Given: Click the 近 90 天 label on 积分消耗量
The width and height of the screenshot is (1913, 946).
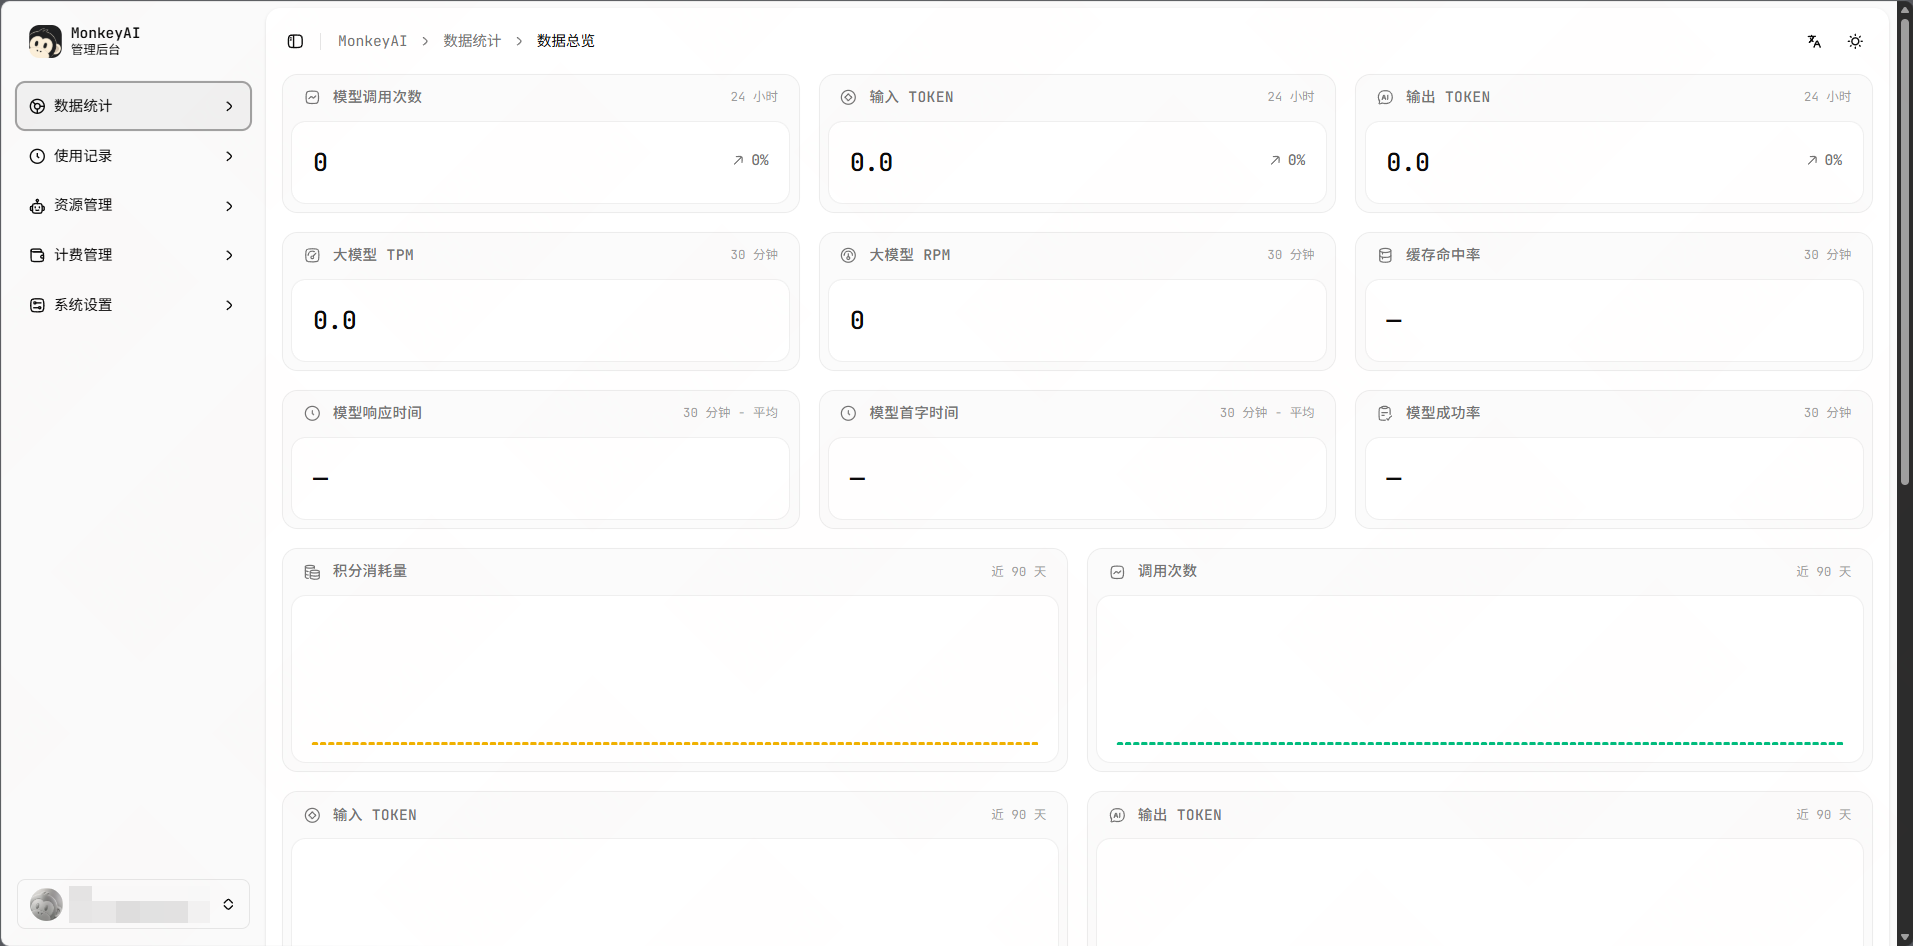Looking at the screenshot, I should coord(1019,572).
